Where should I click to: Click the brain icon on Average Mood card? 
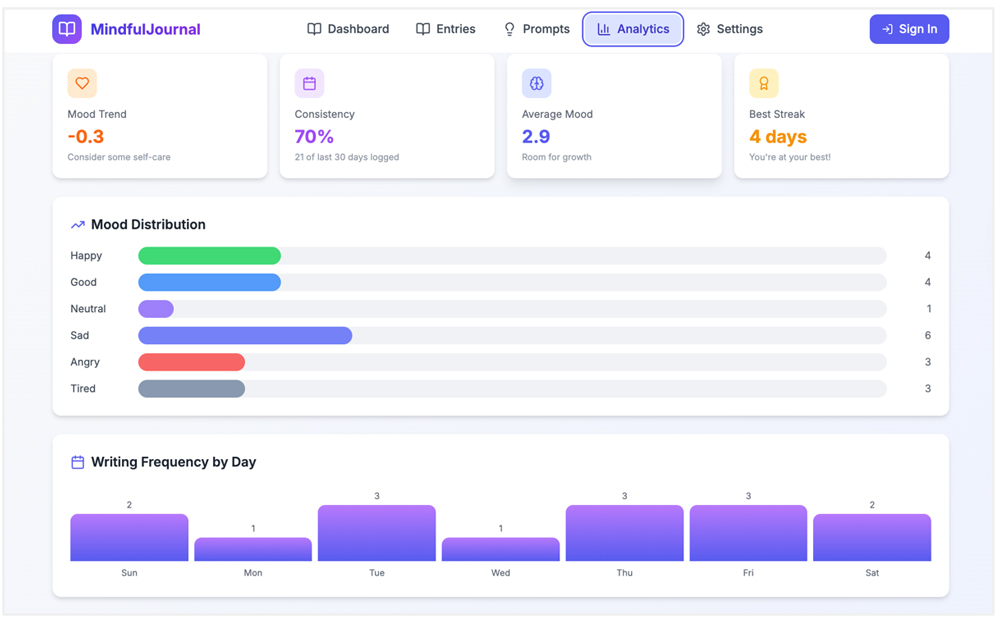coord(536,84)
